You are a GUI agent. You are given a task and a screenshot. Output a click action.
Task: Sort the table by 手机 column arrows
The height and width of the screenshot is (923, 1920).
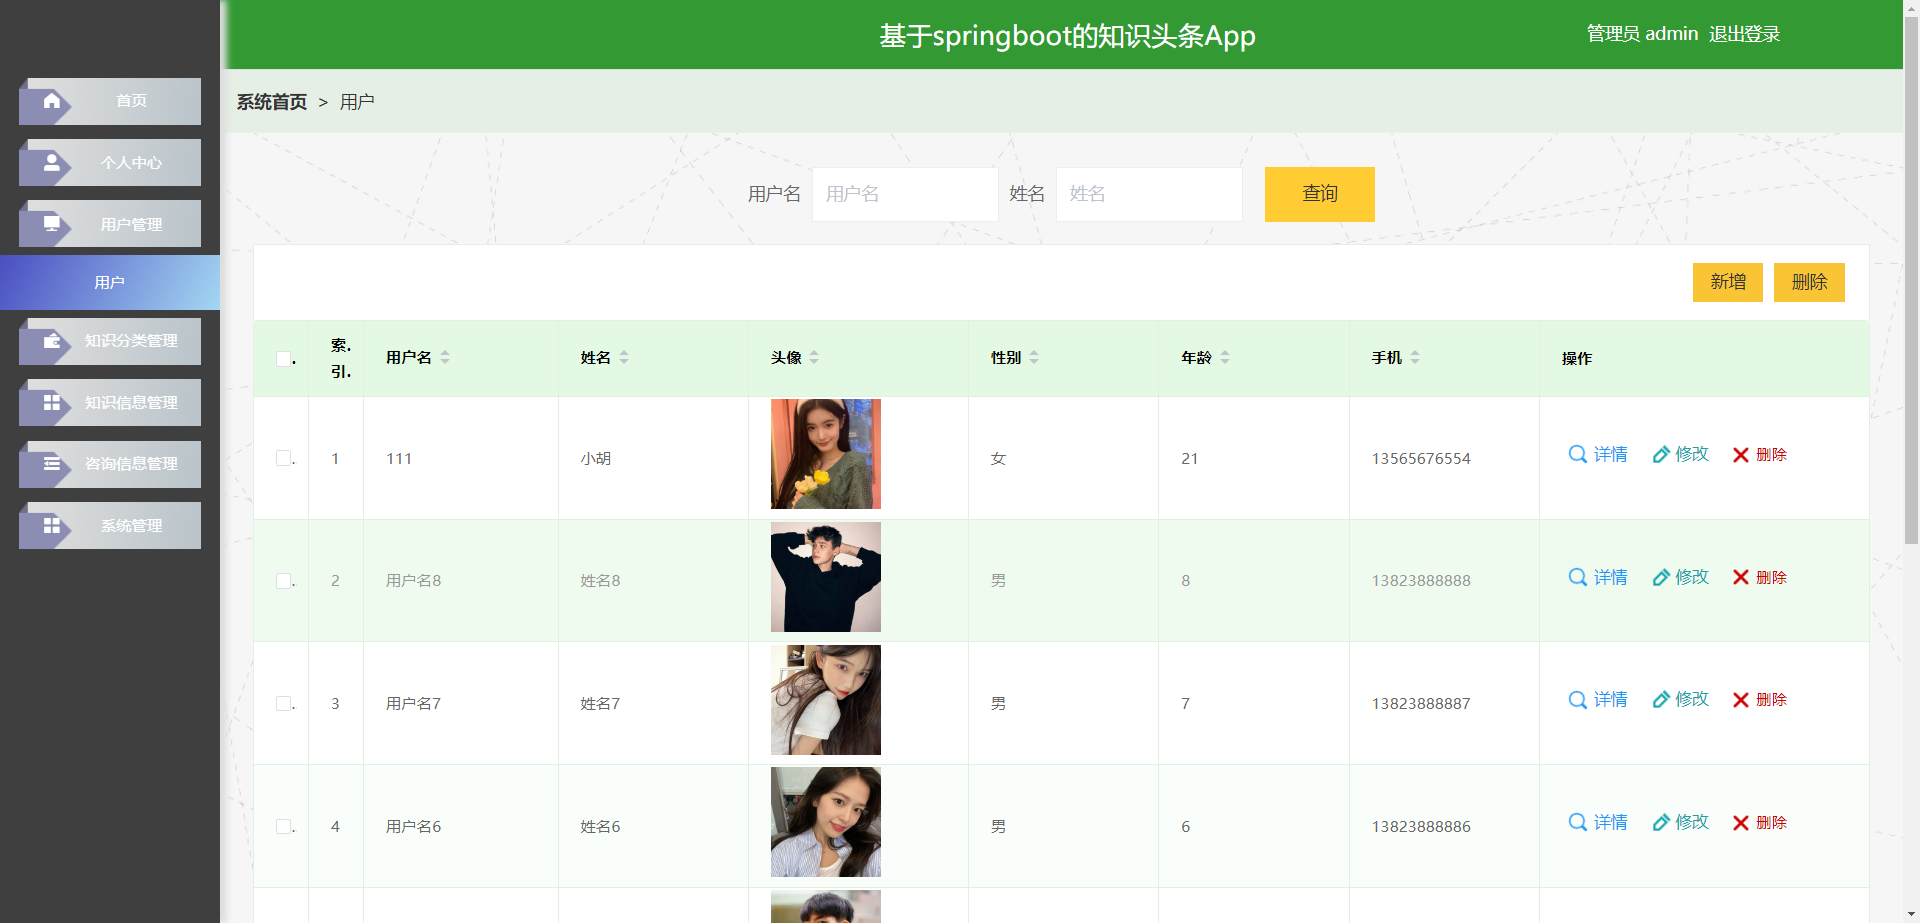[x=1415, y=357]
